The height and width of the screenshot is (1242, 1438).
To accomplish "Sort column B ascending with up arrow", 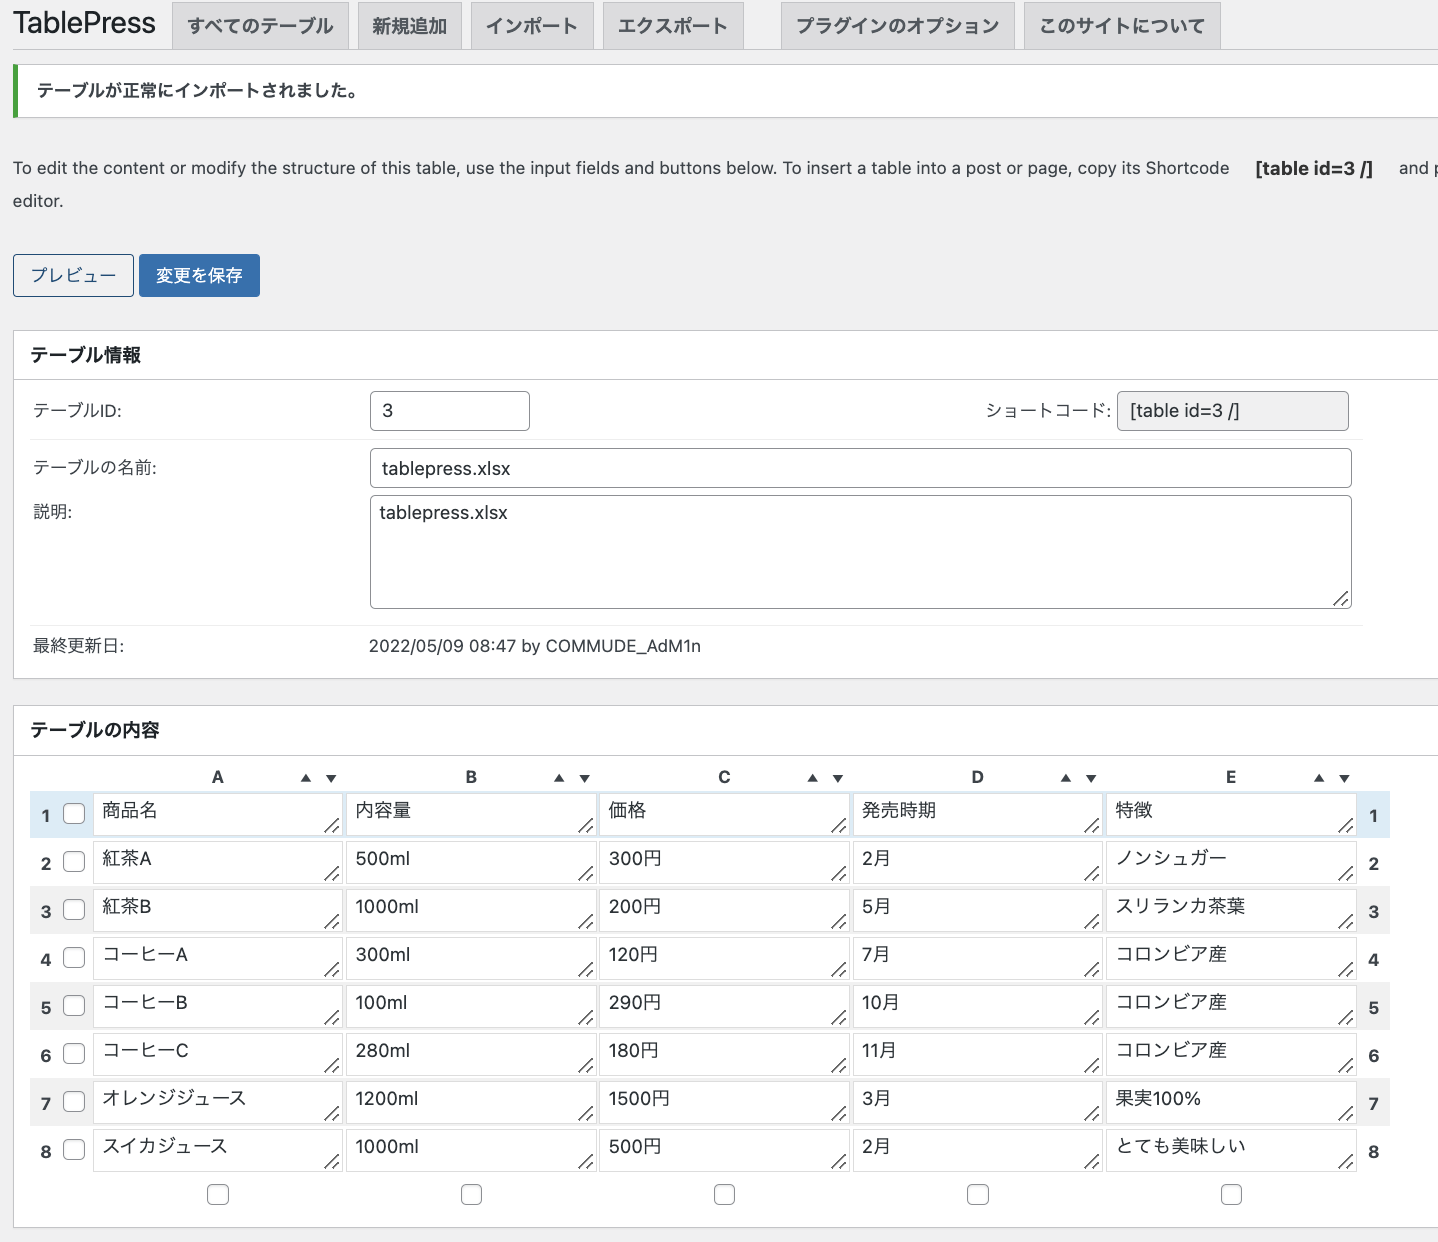I will coord(559,778).
